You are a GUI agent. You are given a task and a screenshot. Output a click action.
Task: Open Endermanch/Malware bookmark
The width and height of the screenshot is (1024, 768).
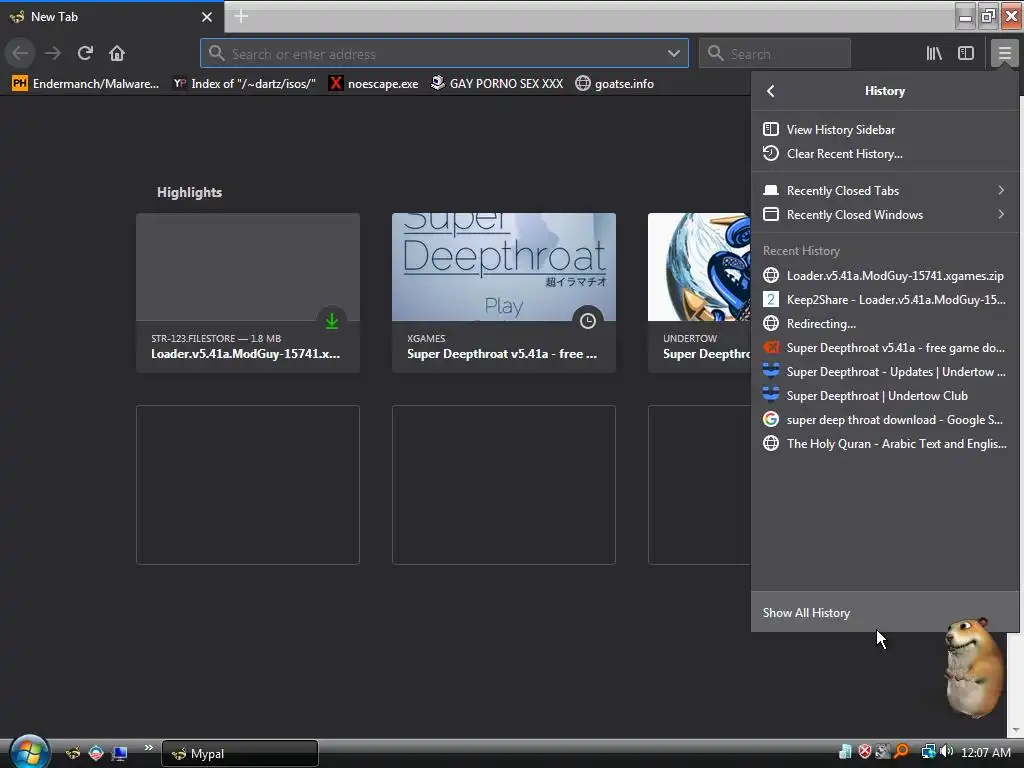(86, 84)
